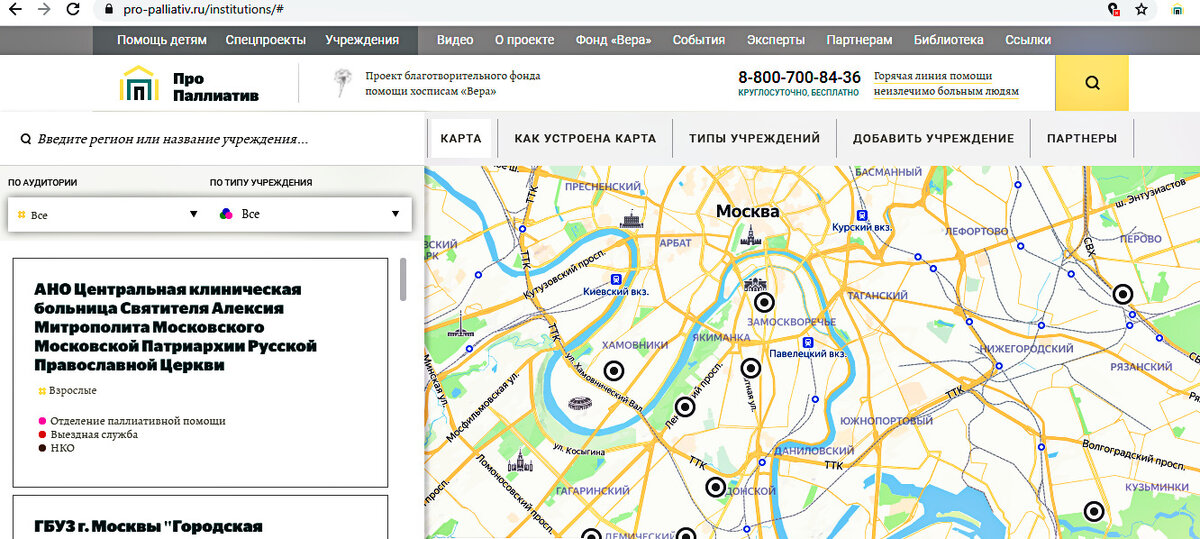1200x539 pixels.
Task: Click the Отделение паллиативной помощи label
Action: [138, 421]
